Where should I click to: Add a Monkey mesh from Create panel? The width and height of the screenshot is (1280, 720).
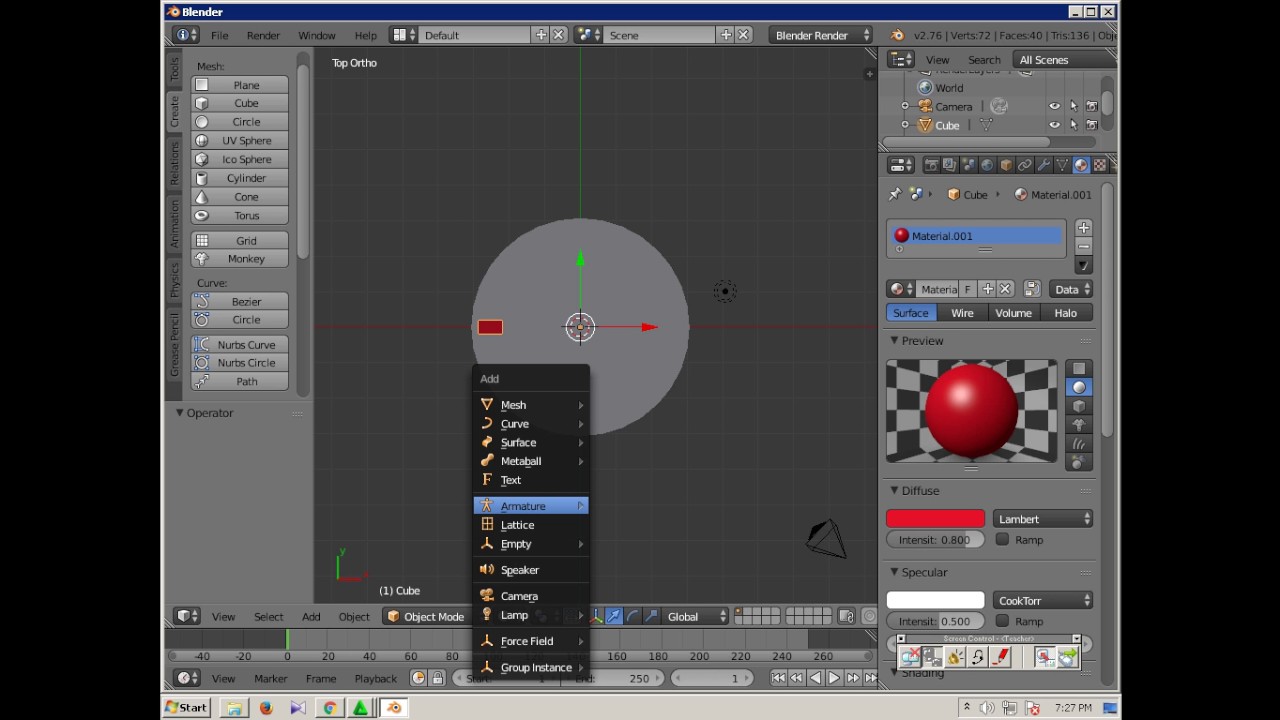tap(240, 259)
